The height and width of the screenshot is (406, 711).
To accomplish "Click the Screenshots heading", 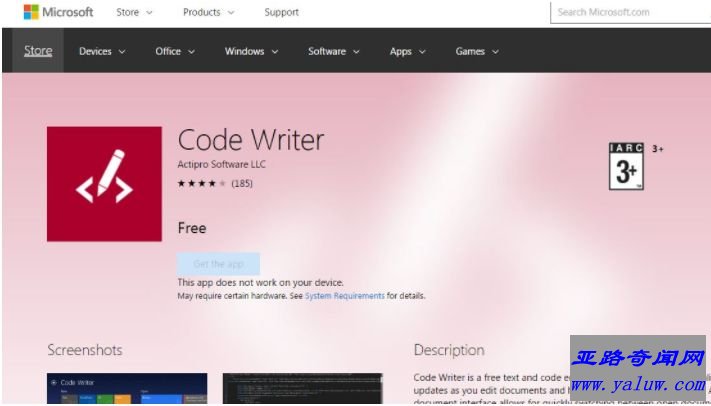I will tap(85, 350).
